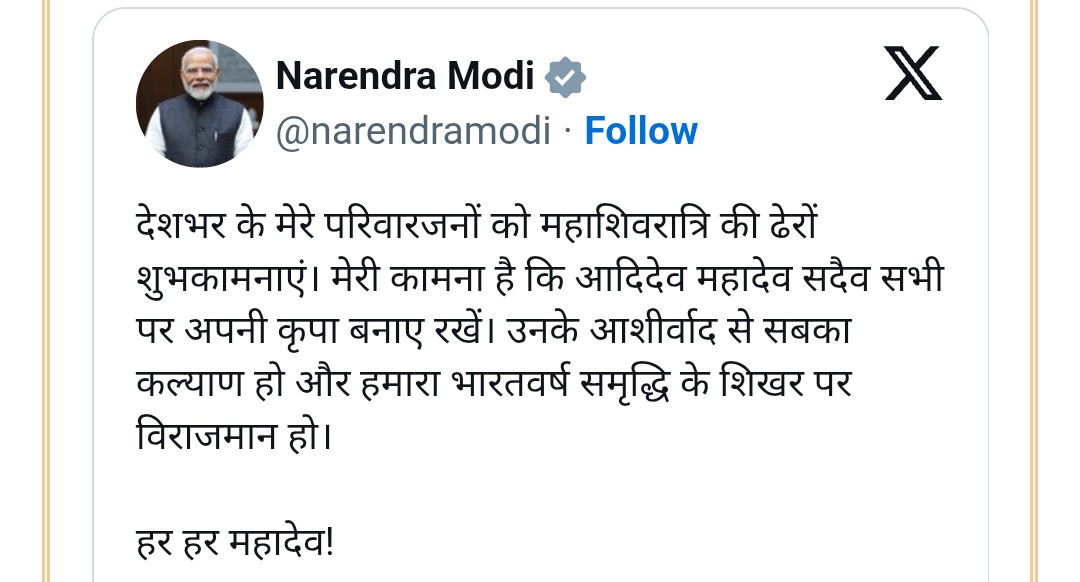1080x582 pixels.
Task: Open the Narendra Modi display name link
Action: [405, 76]
